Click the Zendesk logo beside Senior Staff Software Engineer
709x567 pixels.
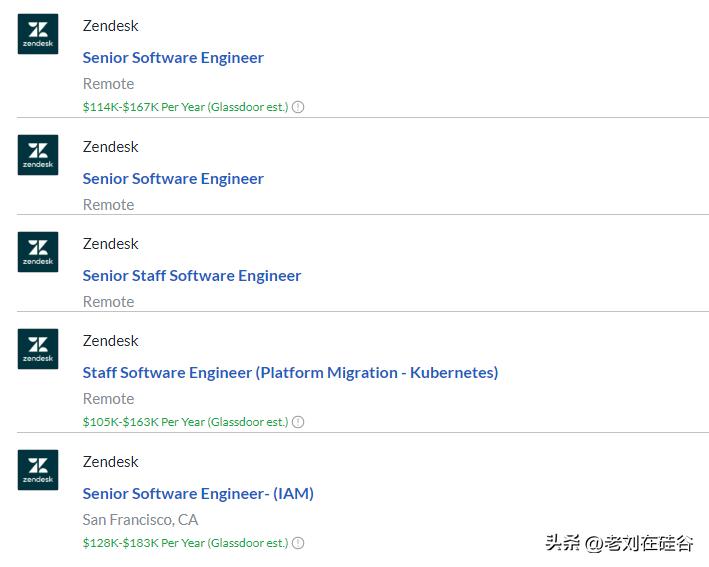[38, 252]
